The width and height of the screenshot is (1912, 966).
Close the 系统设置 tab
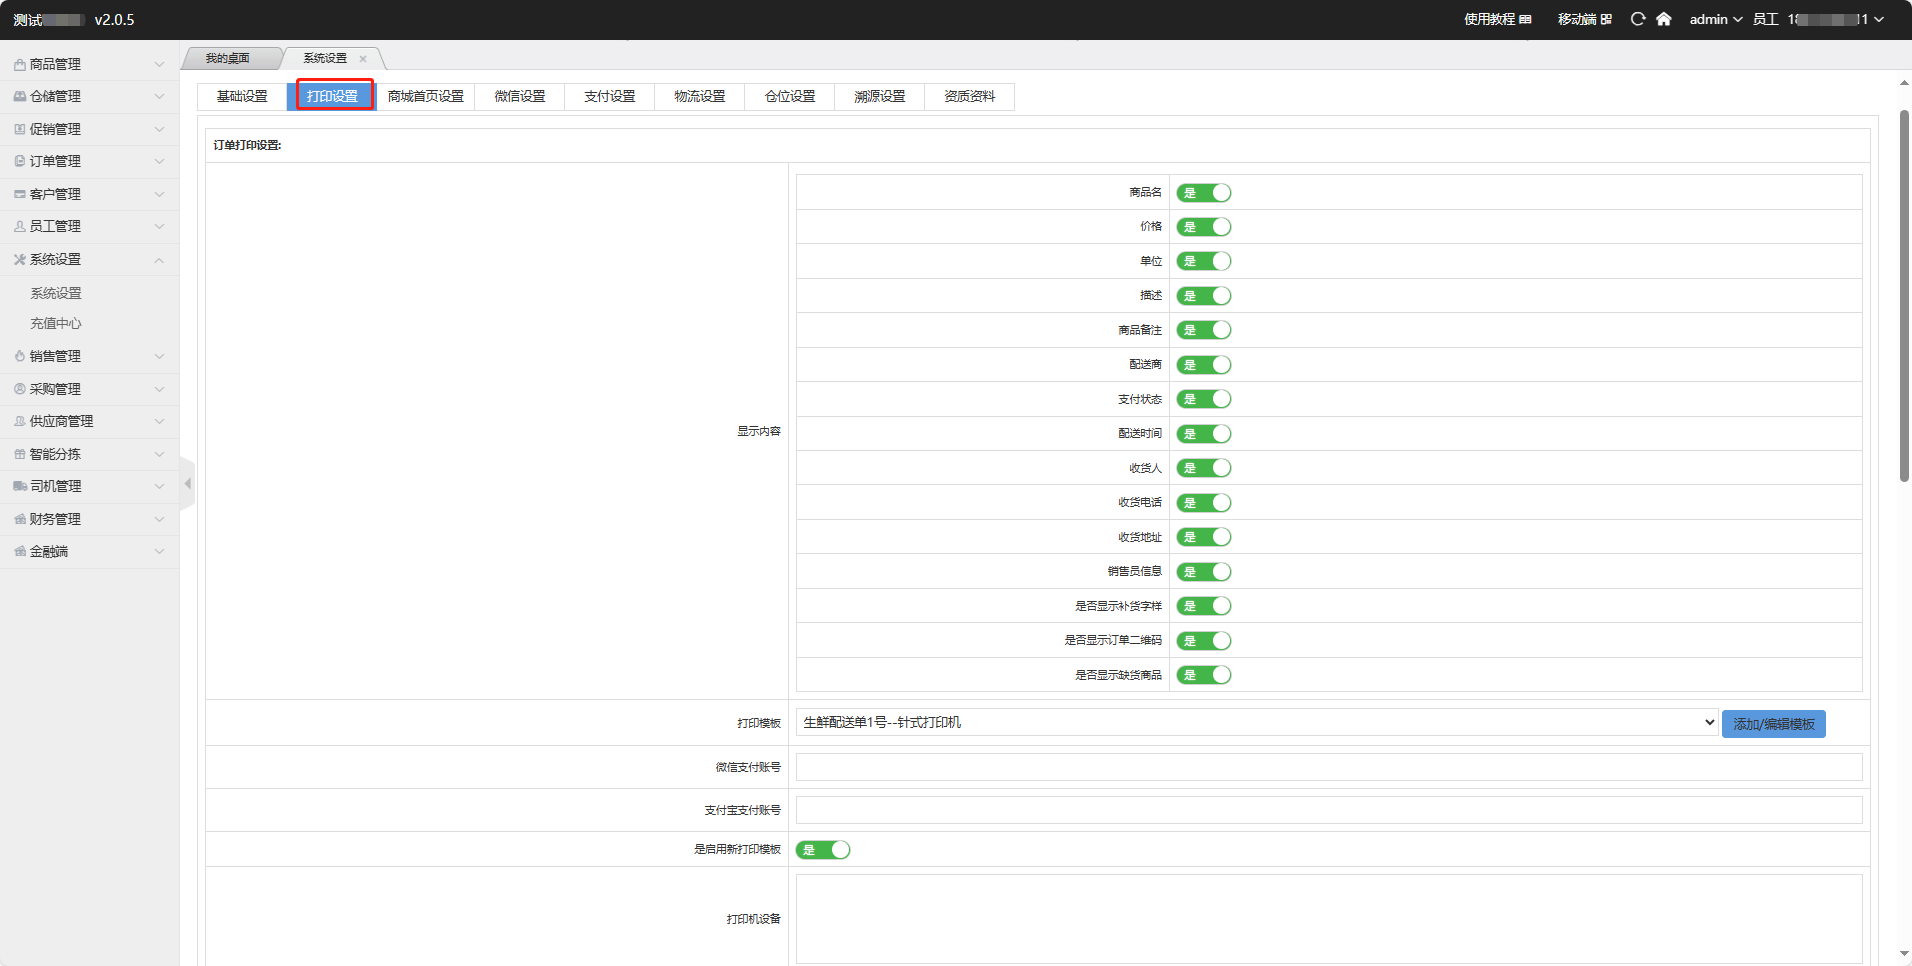(363, 59)
